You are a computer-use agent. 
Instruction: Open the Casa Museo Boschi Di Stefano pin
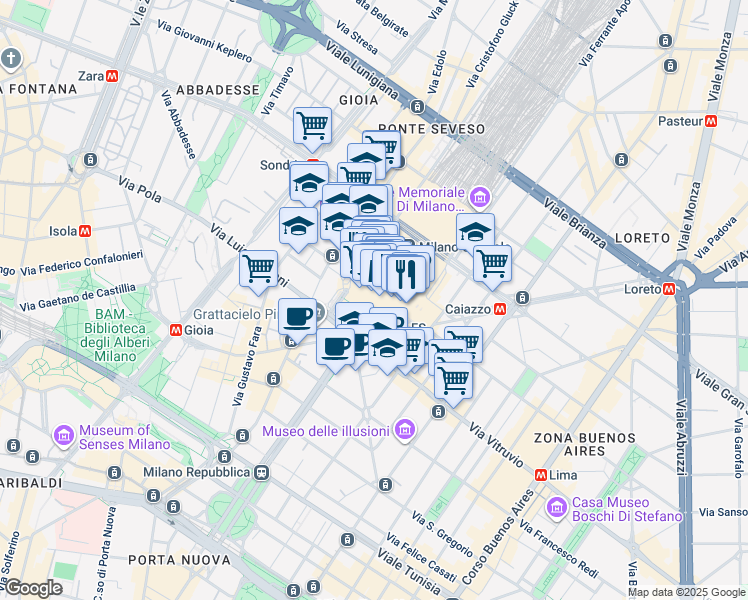click(x=557, y=508)
